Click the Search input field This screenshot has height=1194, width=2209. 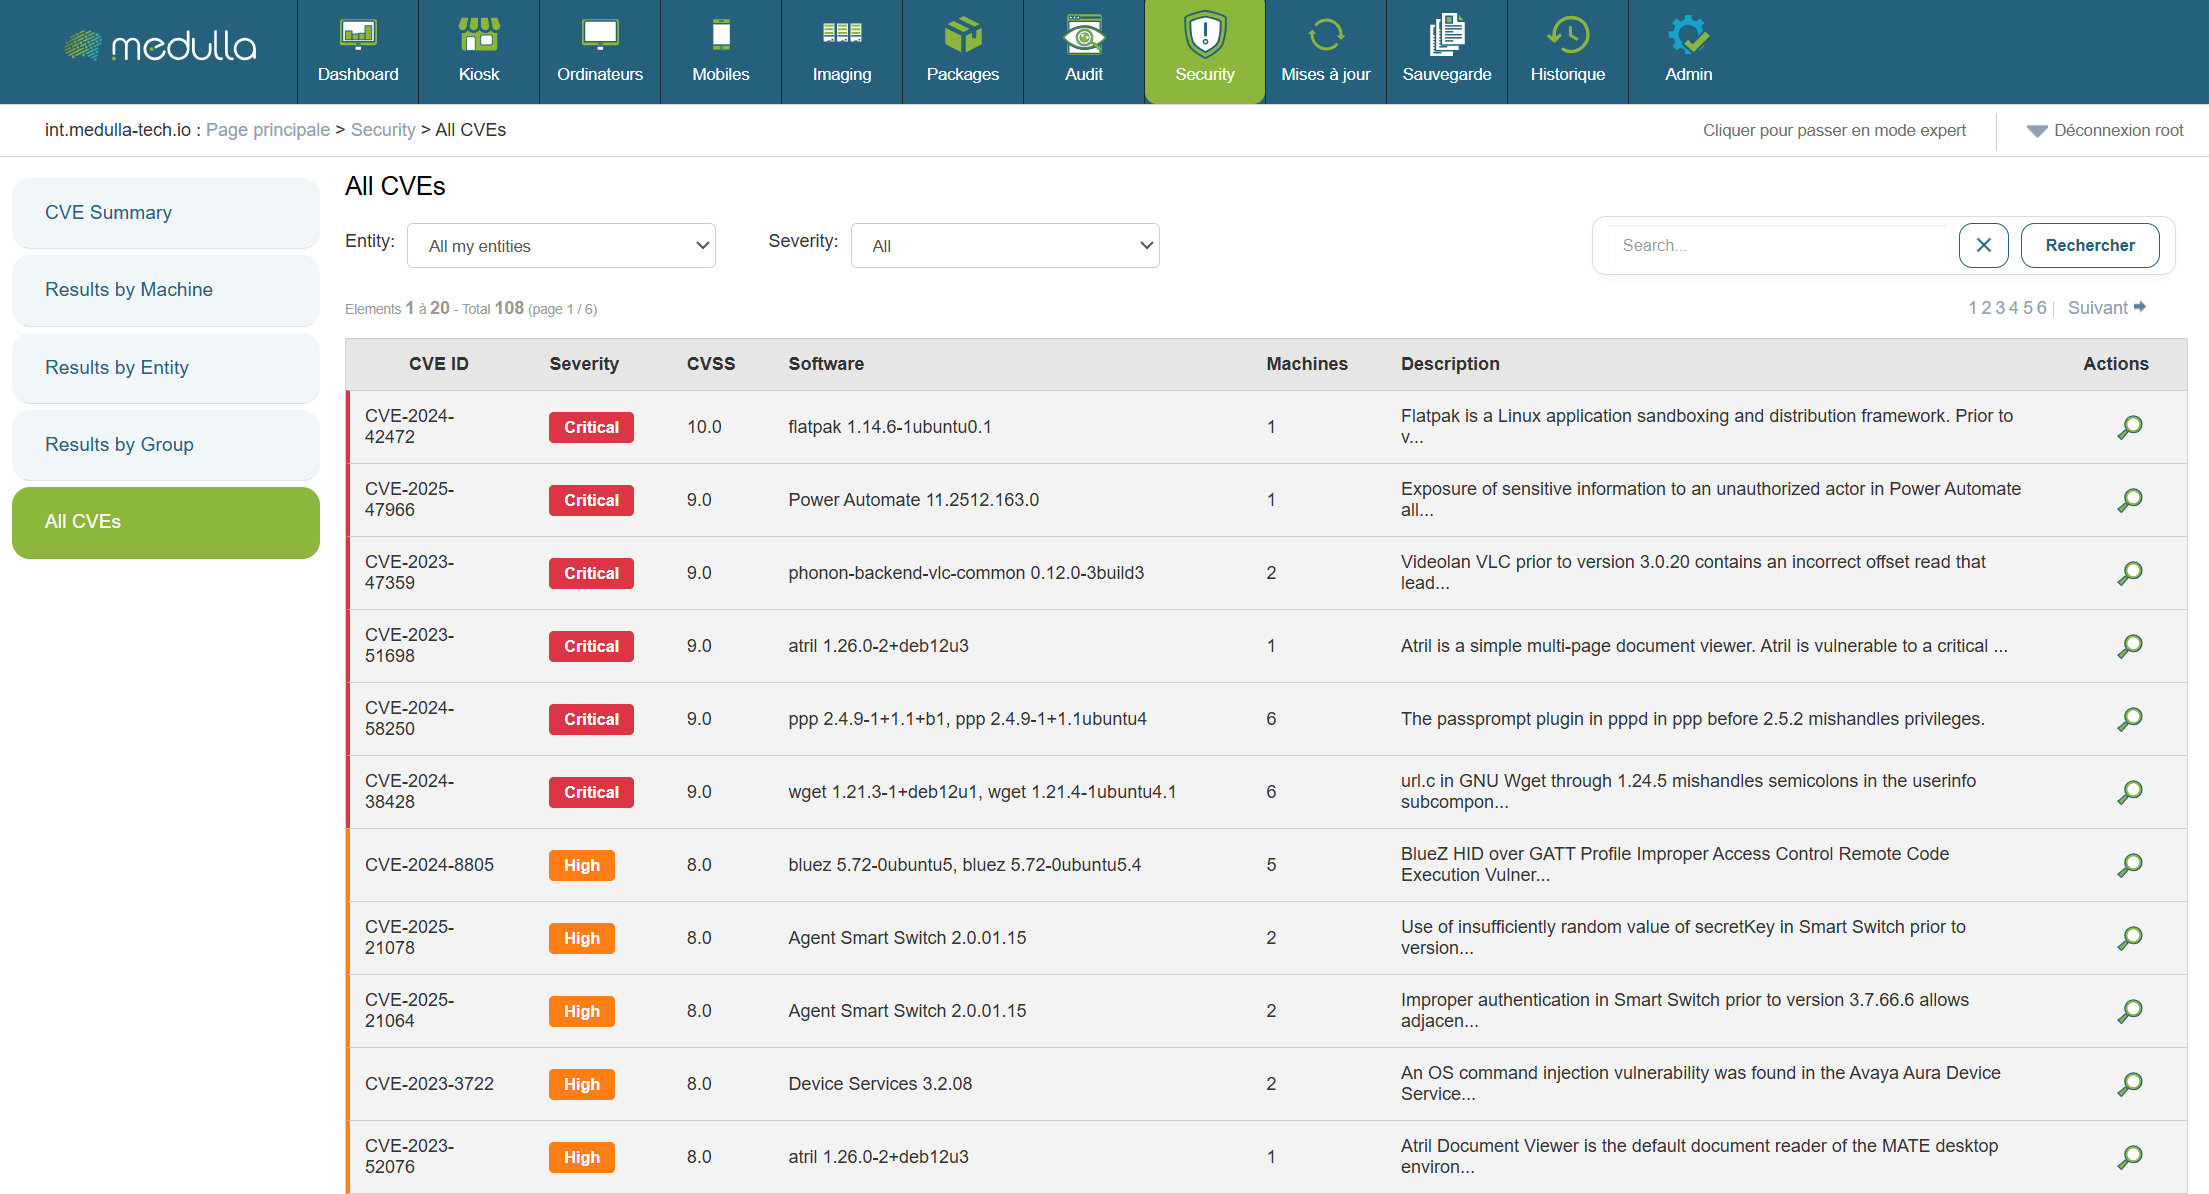tap(1780, 246)
